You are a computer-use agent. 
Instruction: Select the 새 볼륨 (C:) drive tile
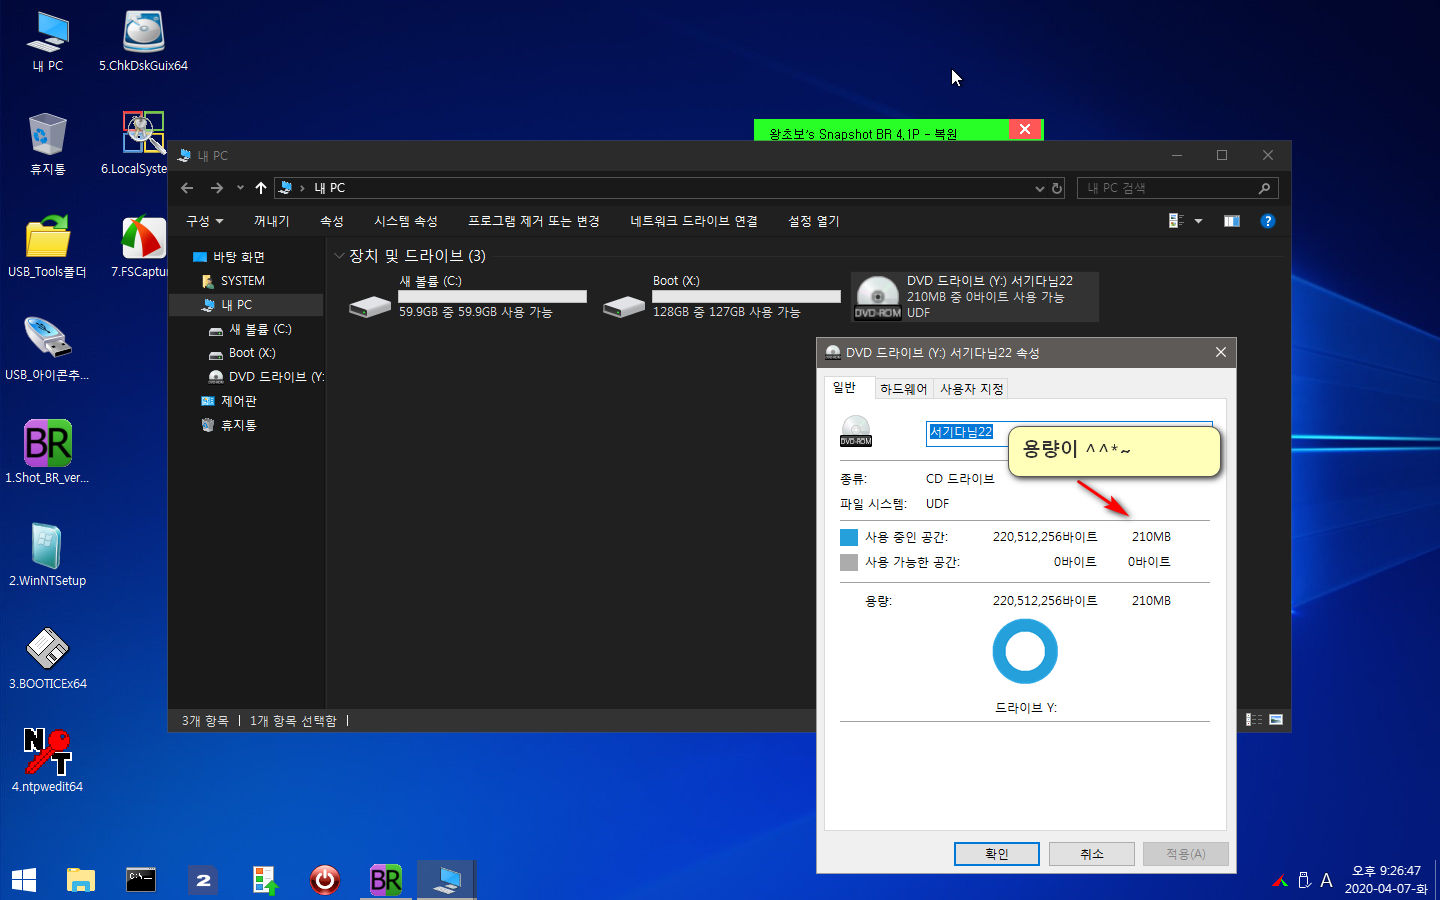point(468,297)
